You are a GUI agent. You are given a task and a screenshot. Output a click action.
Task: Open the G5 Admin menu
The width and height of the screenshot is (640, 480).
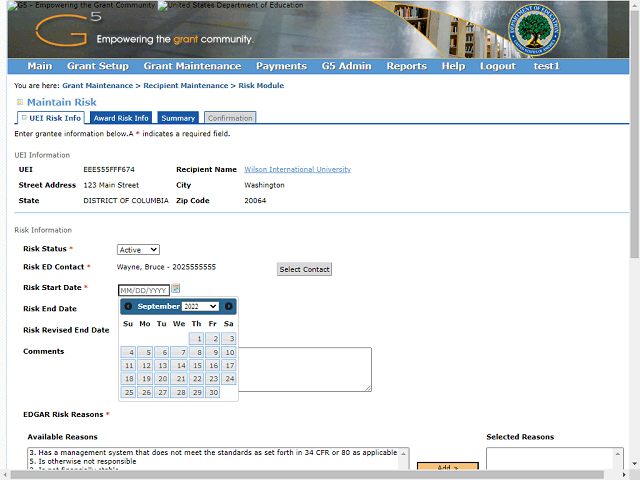pyautogui.click(x=347, y=66)
